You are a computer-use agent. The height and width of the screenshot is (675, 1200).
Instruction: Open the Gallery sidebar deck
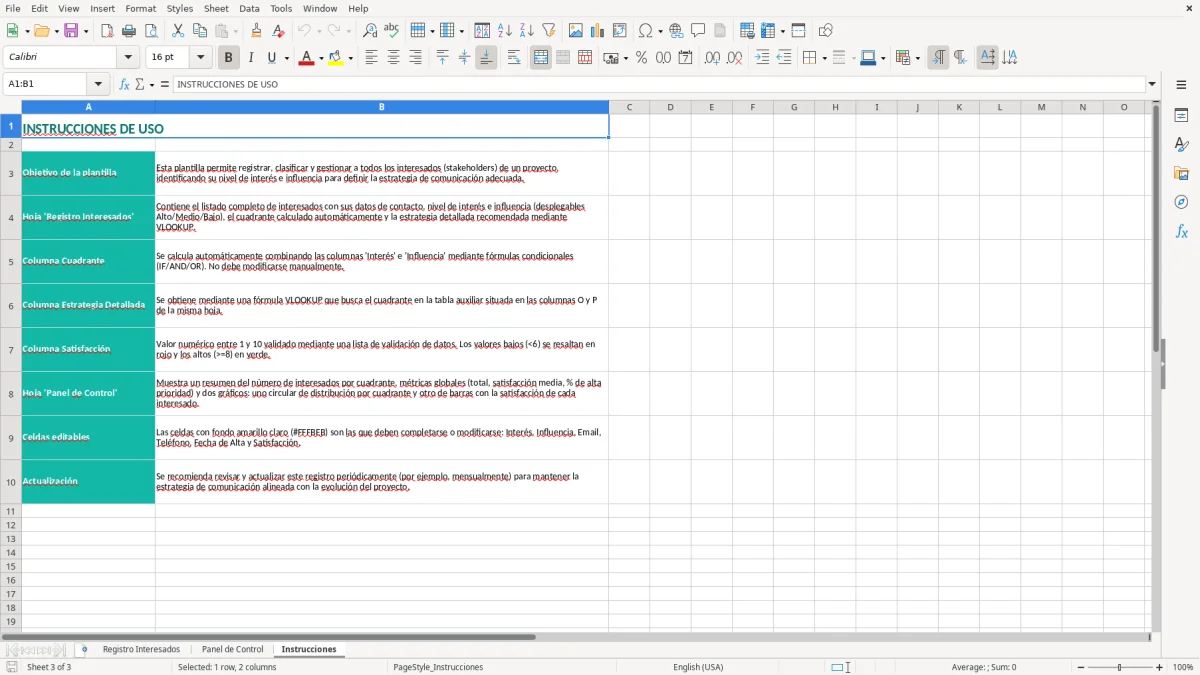[x=1181, y=173]
